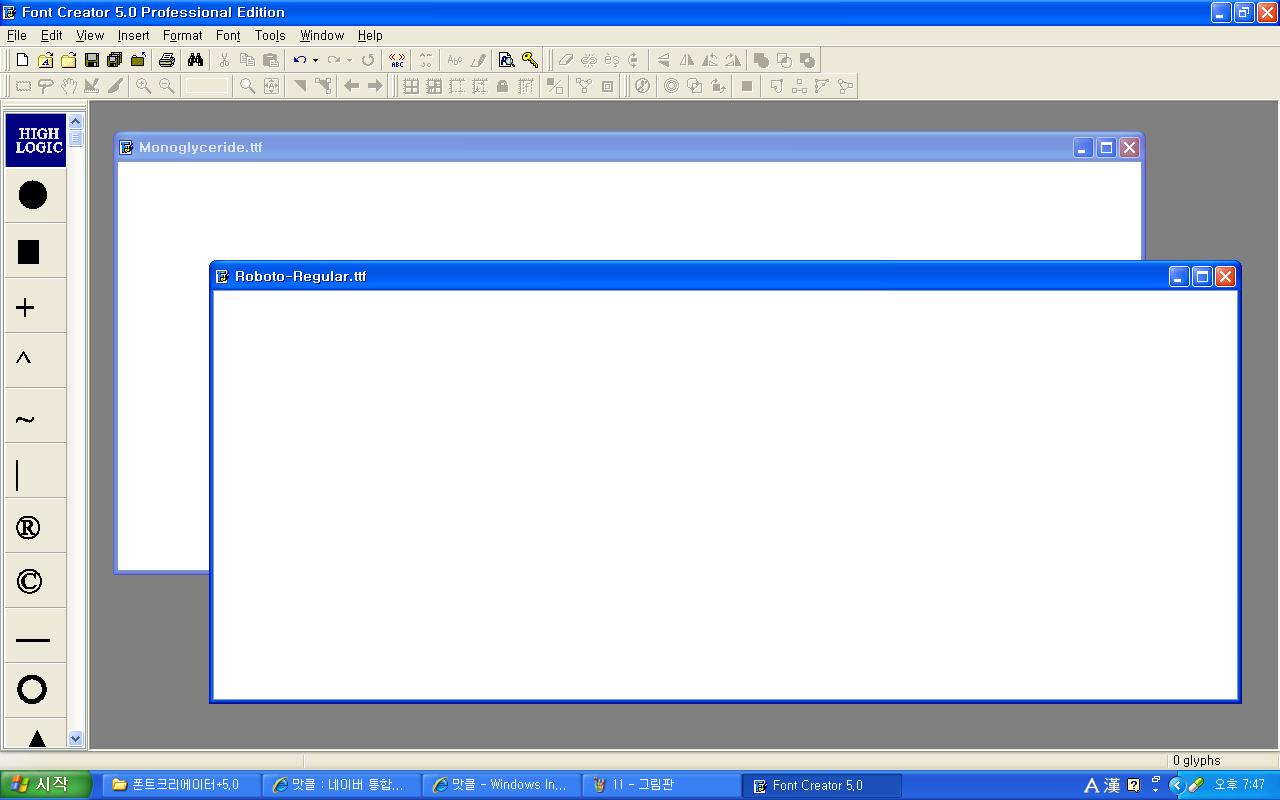The height and width of the screenshot is (800, 1280).
Task: Click the Save All stacked disks icon
Action: (x=114, y=60)
